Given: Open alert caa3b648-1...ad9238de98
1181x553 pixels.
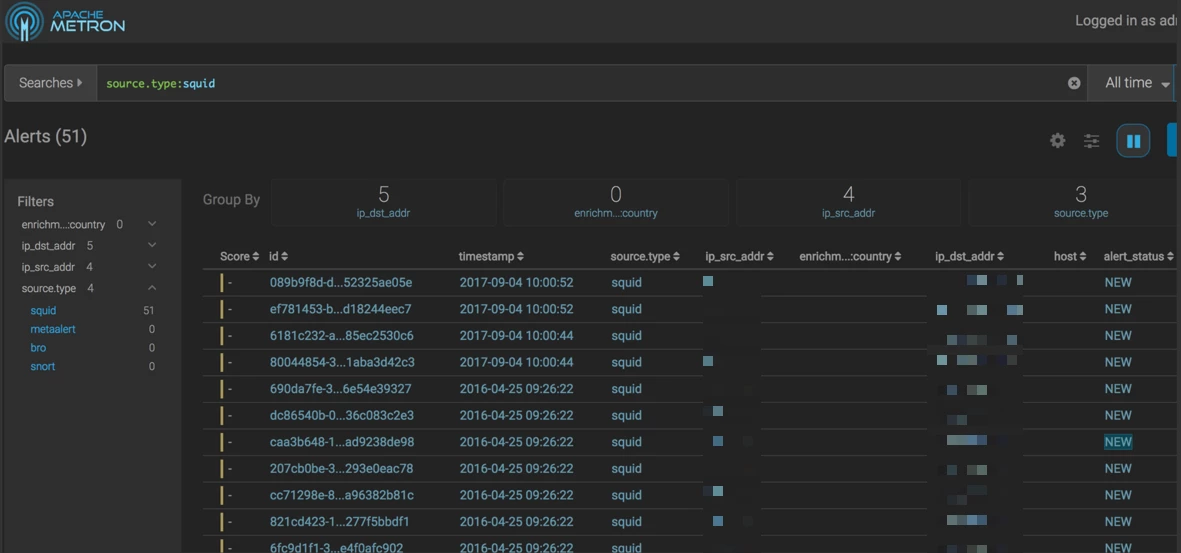Looking at the screenshot, I should (x=342, y=441).
